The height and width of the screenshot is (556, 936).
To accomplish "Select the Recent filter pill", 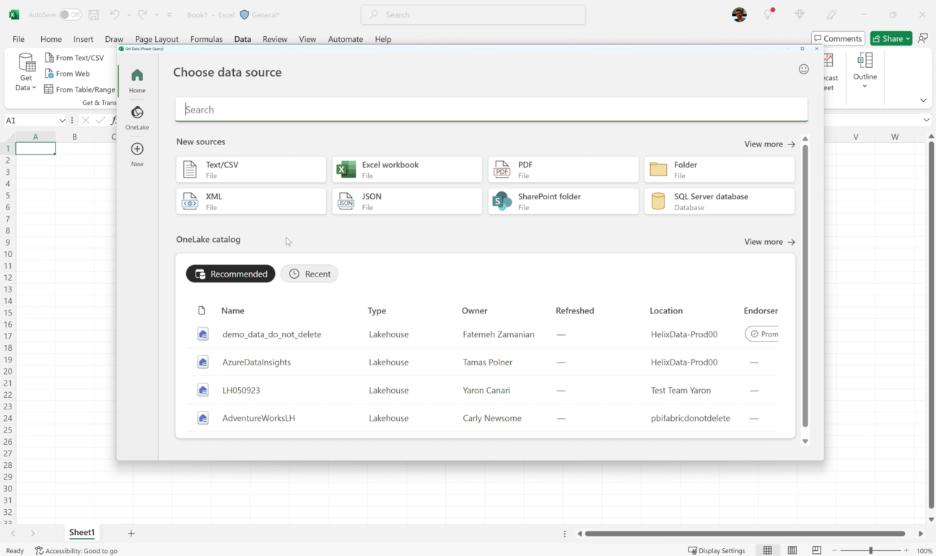I will coord(309,274).
